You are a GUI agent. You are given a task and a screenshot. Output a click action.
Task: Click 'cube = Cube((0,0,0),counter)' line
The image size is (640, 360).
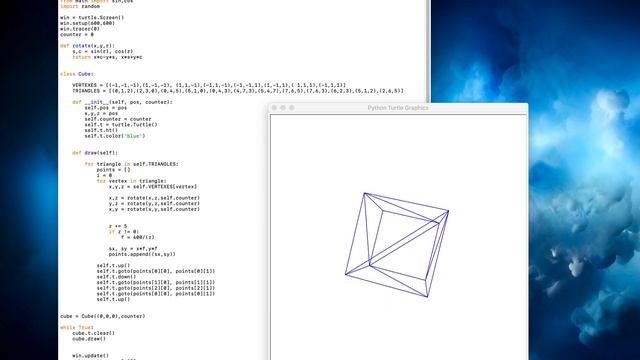point(102,317)
